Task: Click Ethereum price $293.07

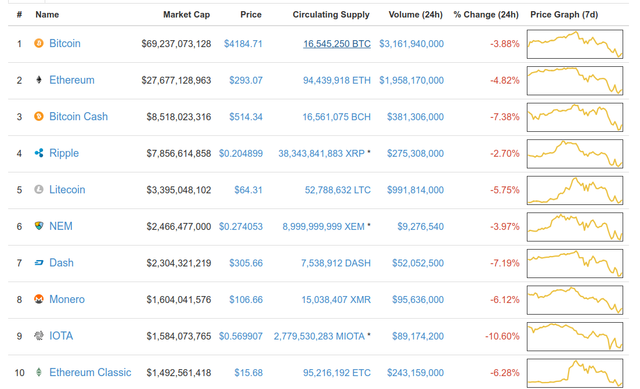Action: (x=246, y=80)
